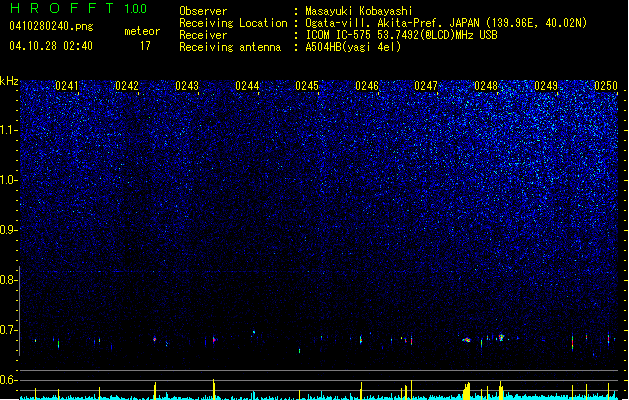The width and height of the screenshot is (629, 400).
Task: Click the 0245 time marker
Action: pos(307,86)
